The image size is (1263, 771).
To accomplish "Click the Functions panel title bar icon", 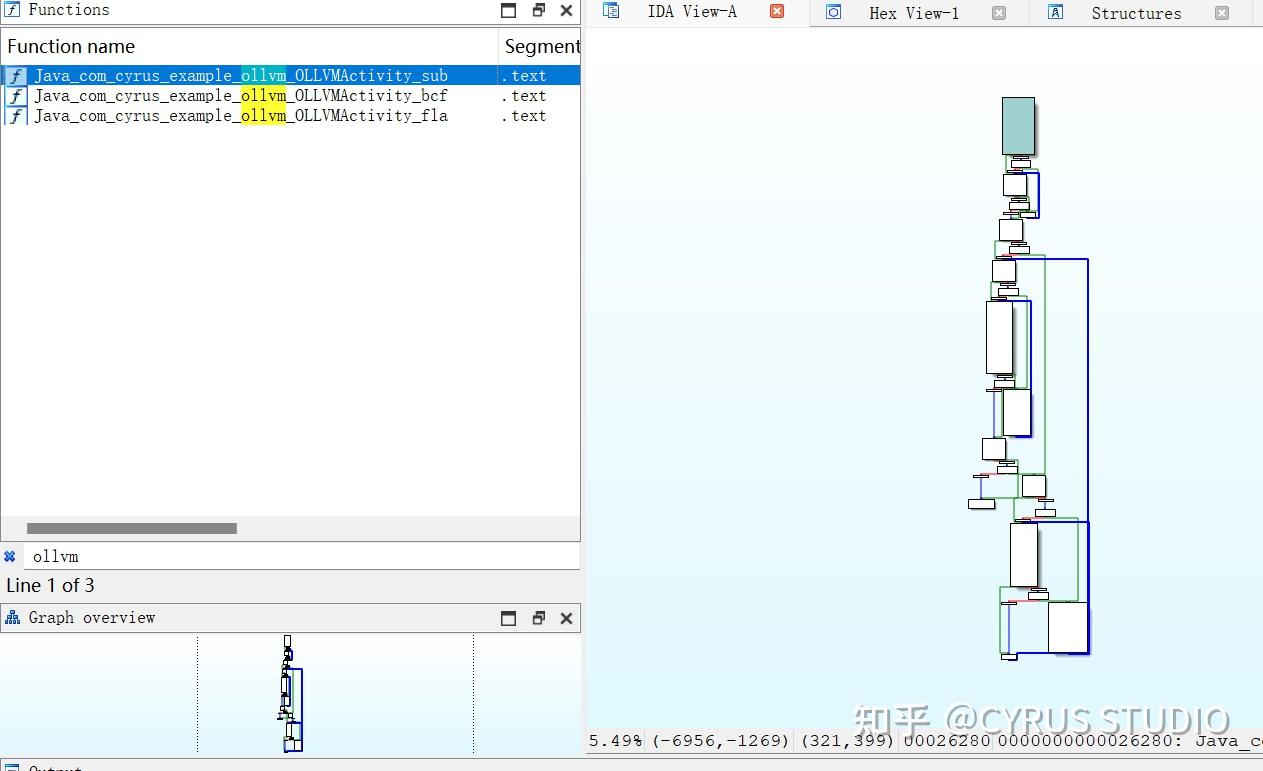I will [x=12, y=10].
